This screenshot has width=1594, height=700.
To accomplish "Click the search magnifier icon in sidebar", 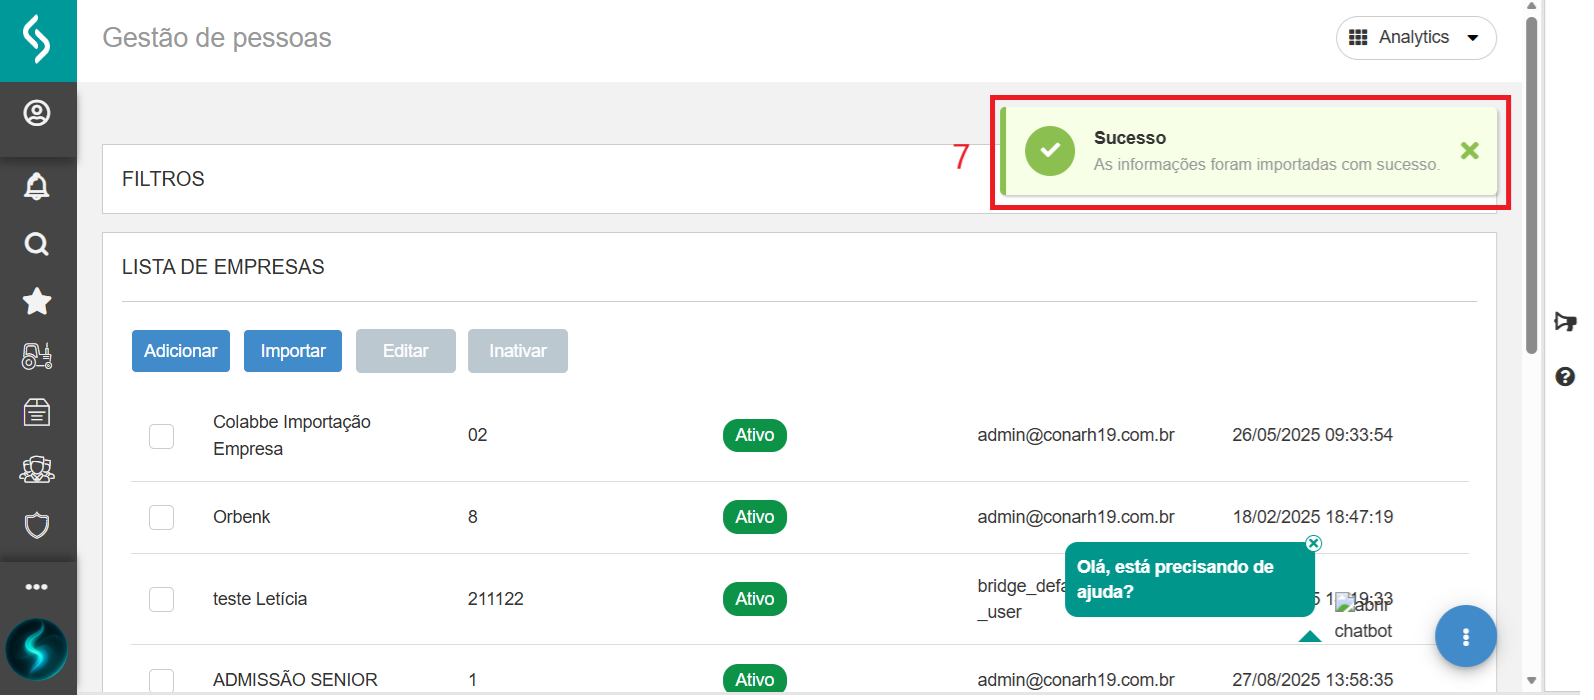I will (37, 244).
